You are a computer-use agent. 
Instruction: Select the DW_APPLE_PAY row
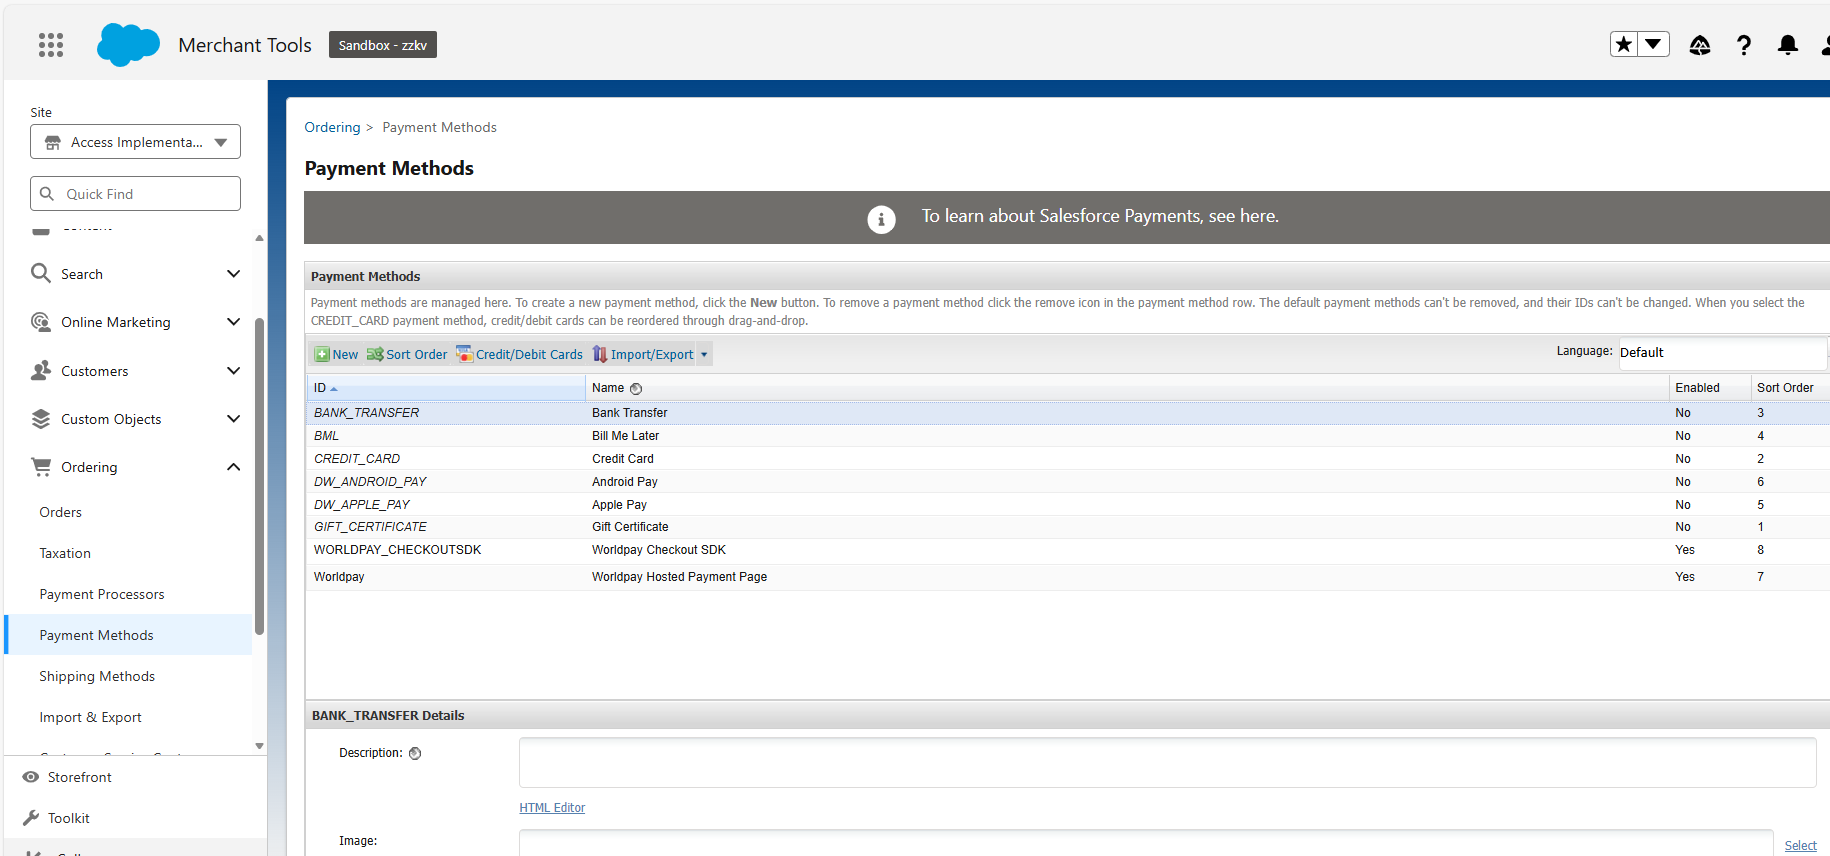tap(1068, 505)
